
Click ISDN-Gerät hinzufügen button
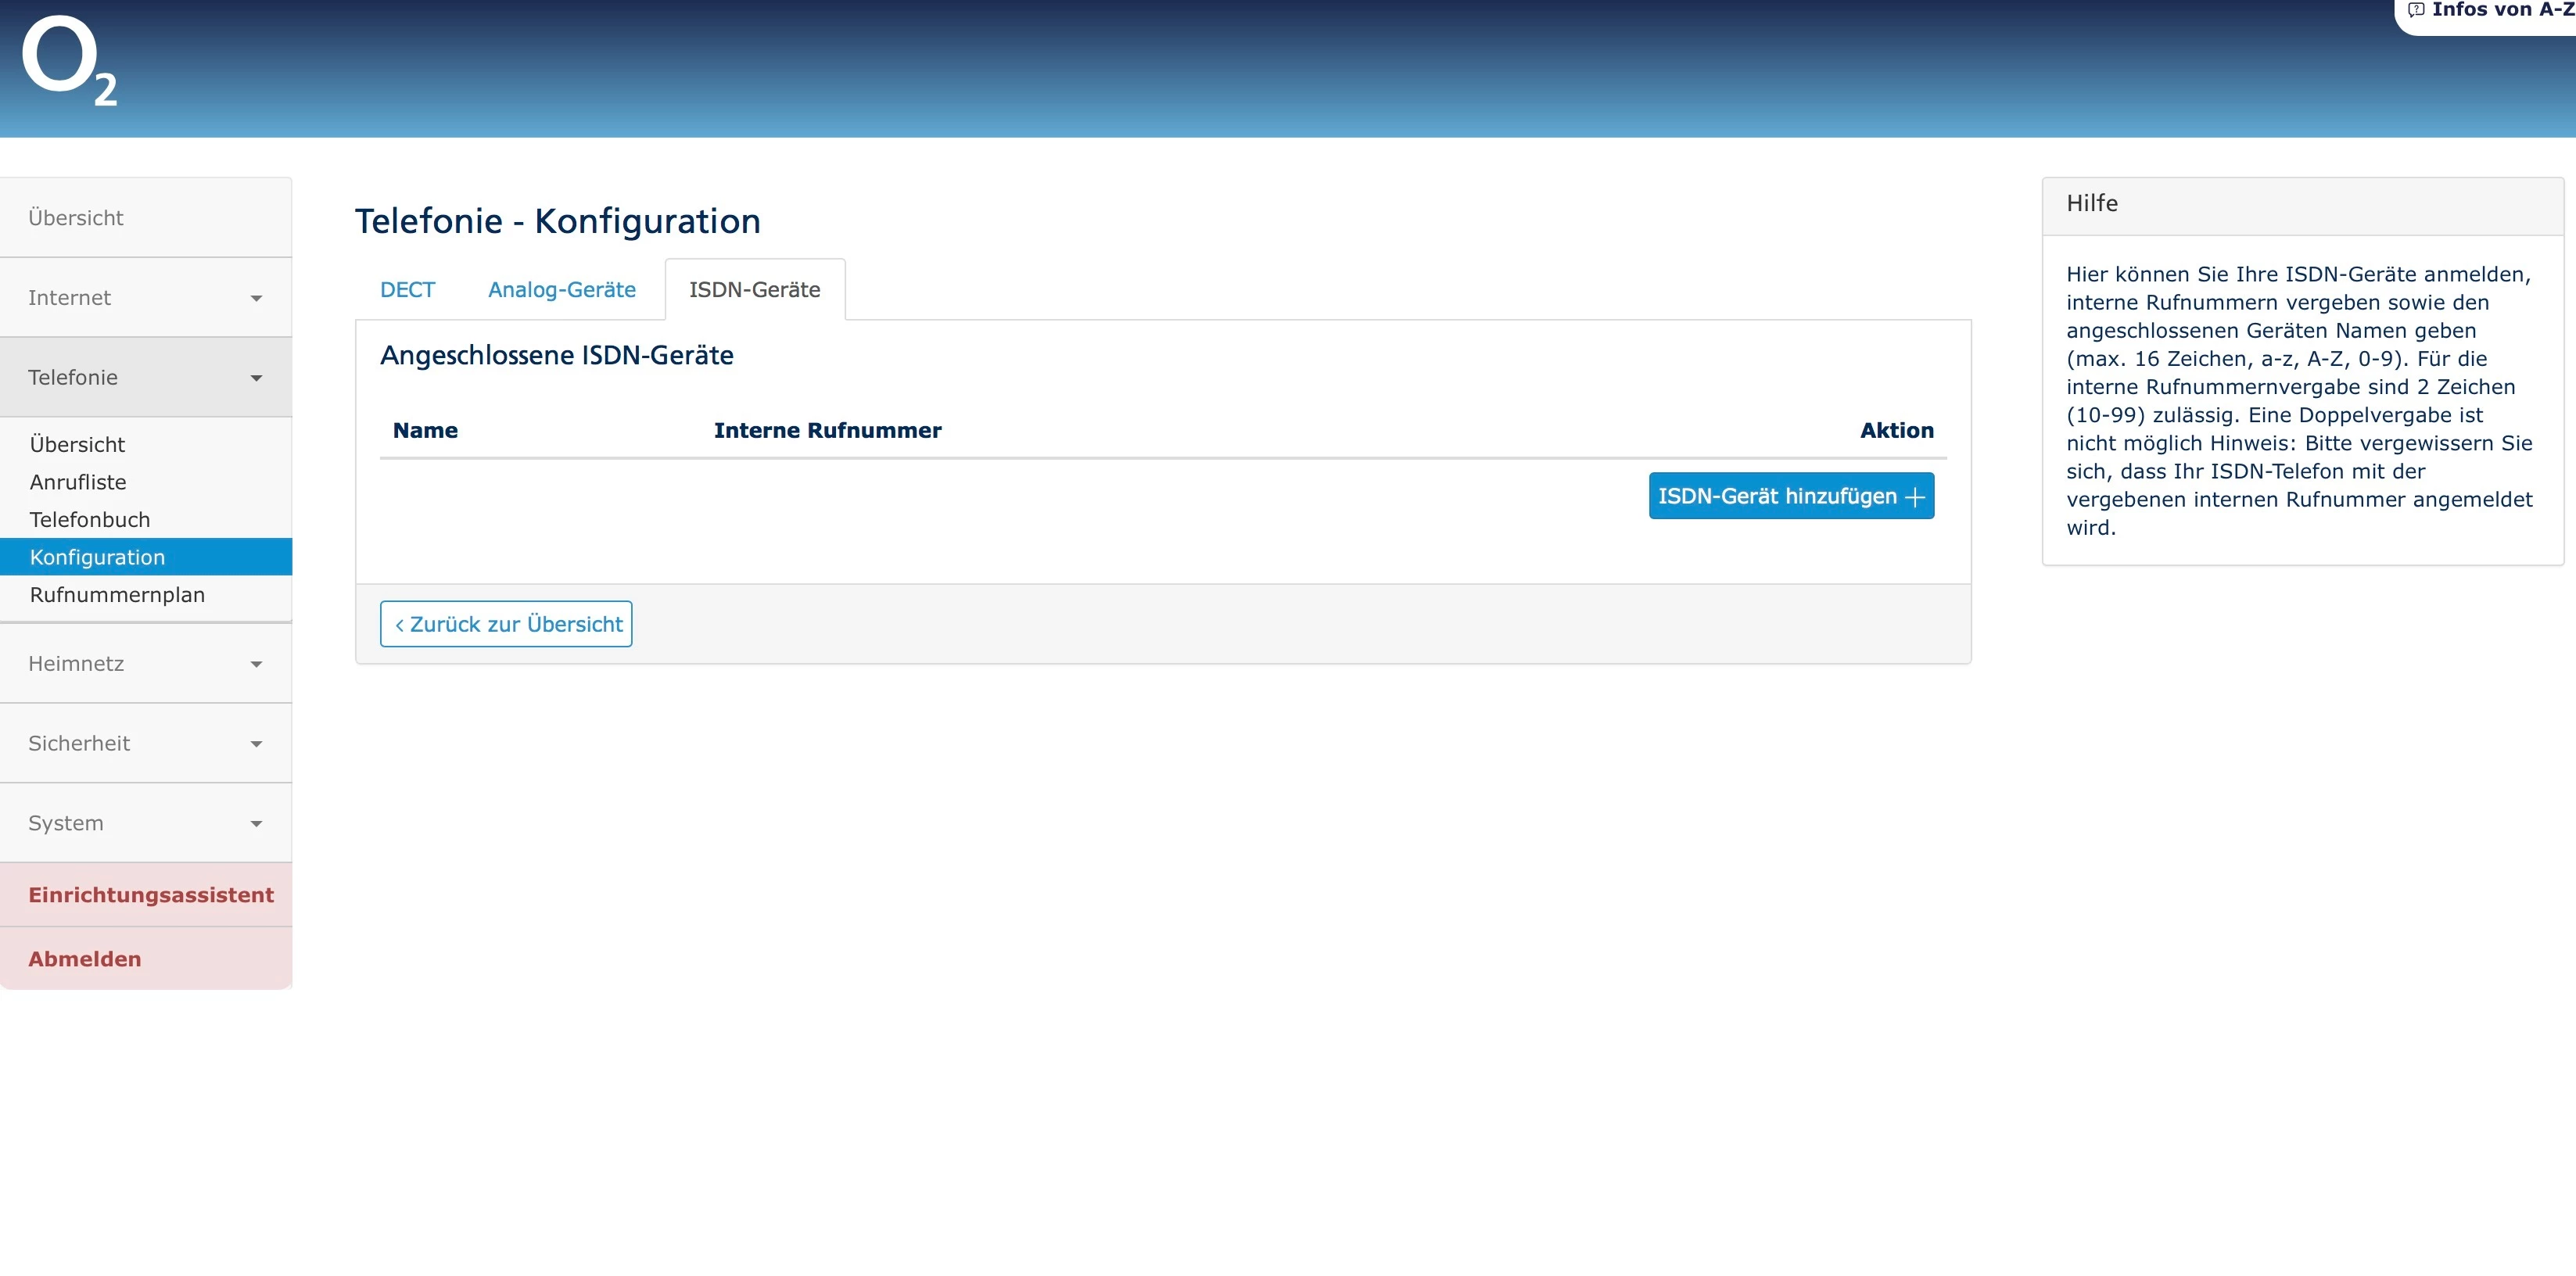click(x=1790, y=496)
